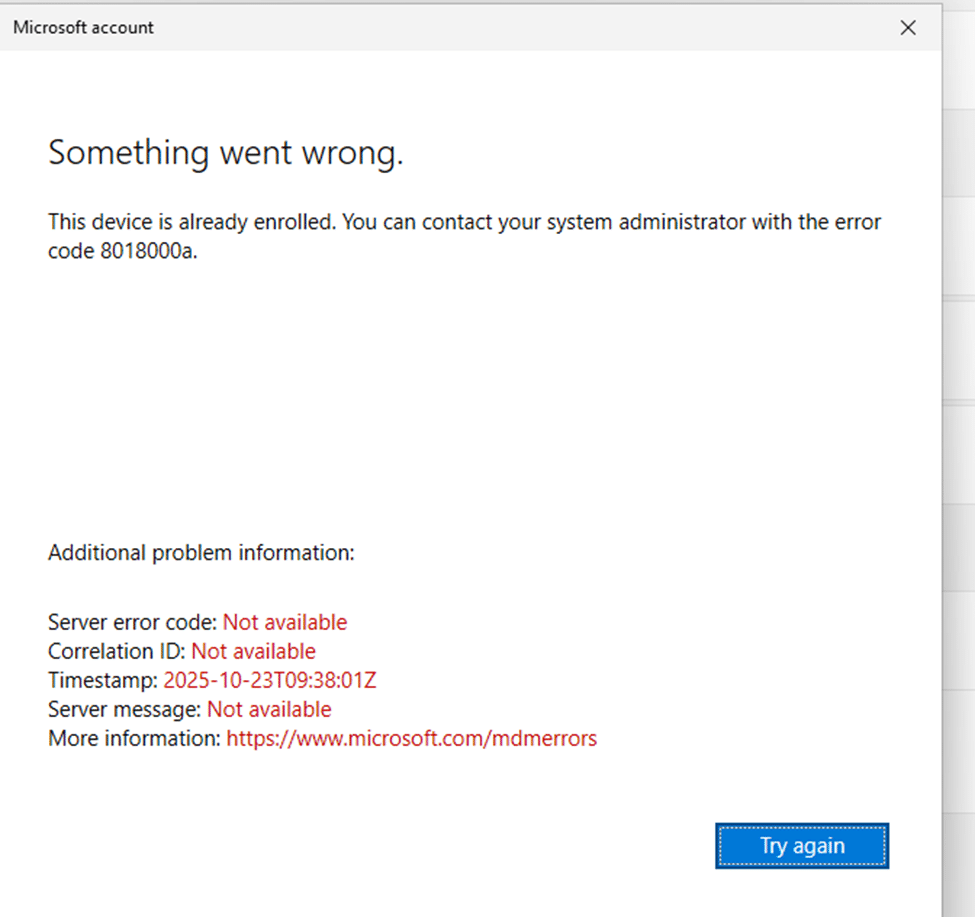This screenshot has height=917, width=975.
Task: Click the timestamp value 2025-10-23T09:38:01Z
Action: click(x=269, y=681)
